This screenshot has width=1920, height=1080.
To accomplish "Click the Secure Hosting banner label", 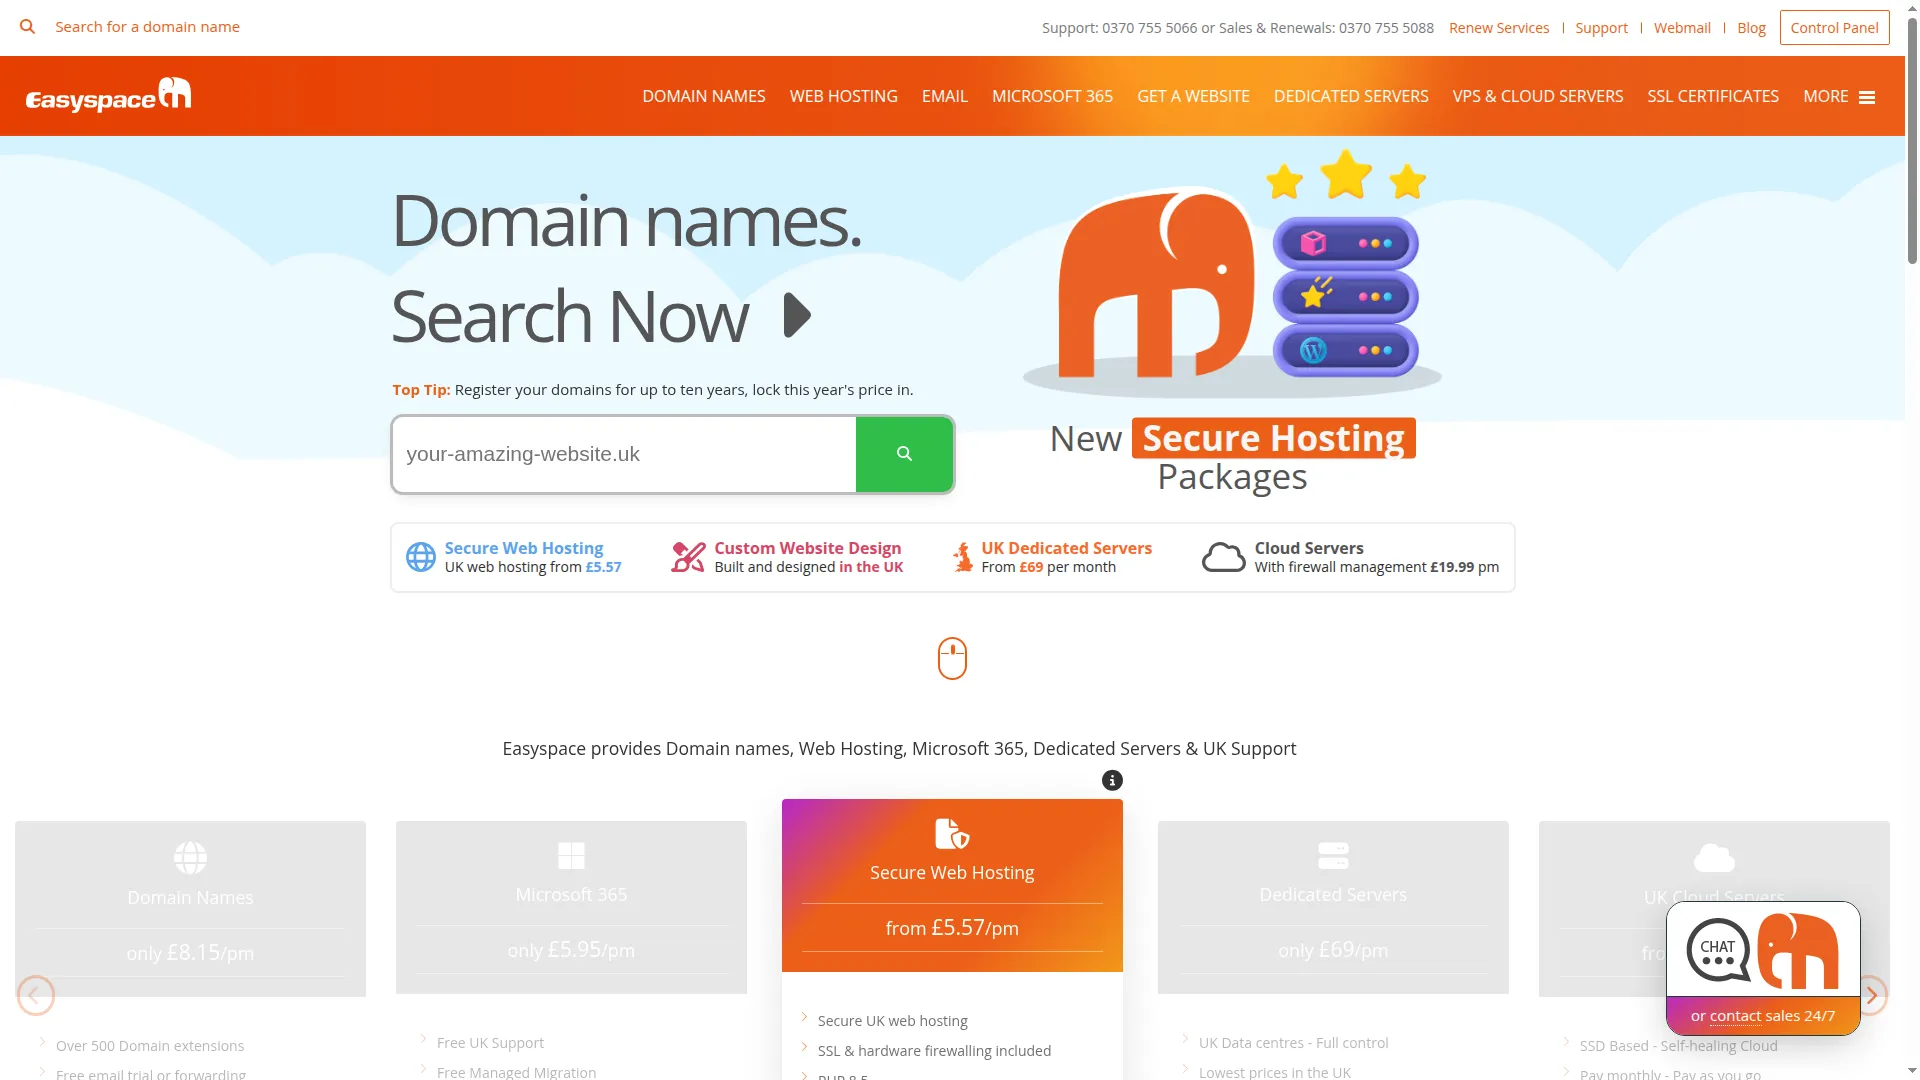I will [x=1273, y=438].
